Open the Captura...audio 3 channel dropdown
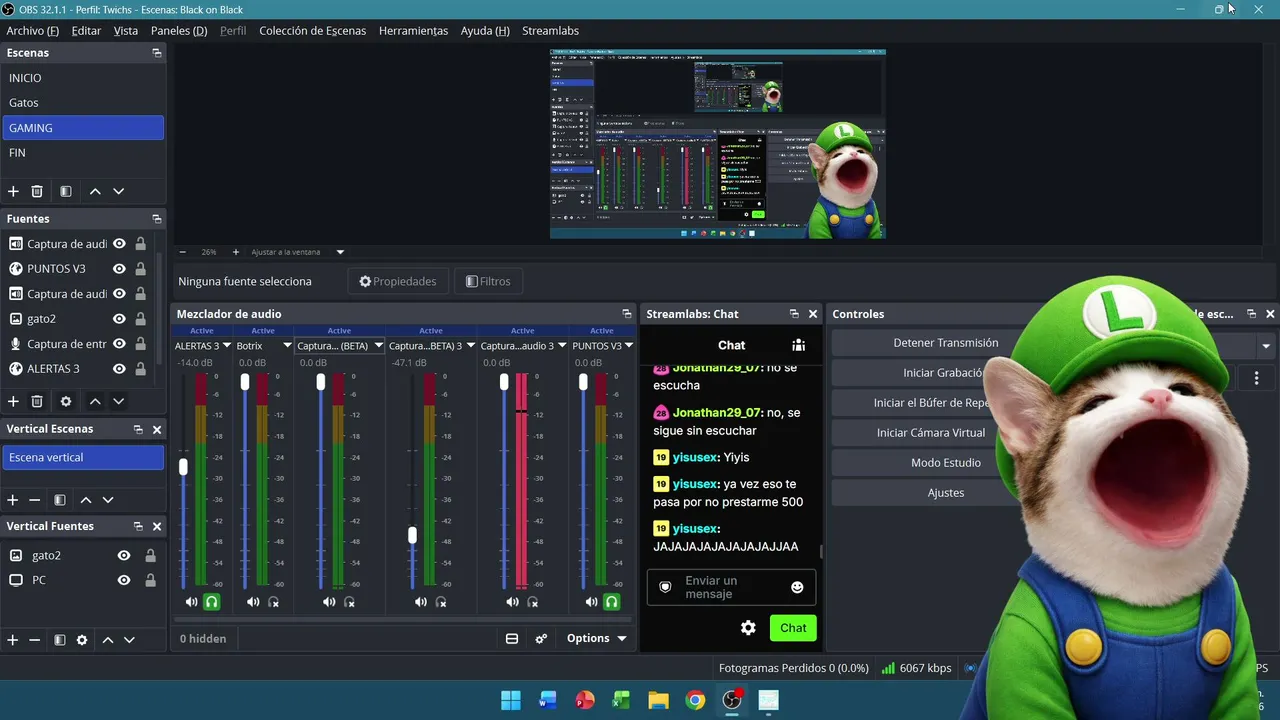This screenshot has width=1280, height=720. [562, 346]
